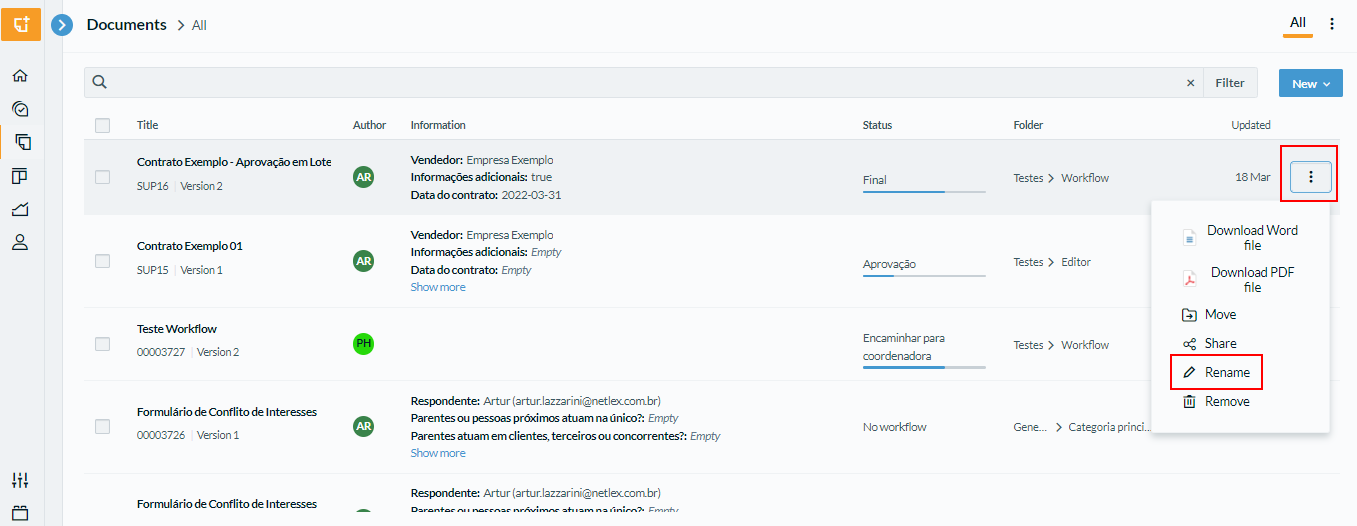Check the Teste Workflow row checkbox
This screenshot has width=1357, height=526.
103,344
